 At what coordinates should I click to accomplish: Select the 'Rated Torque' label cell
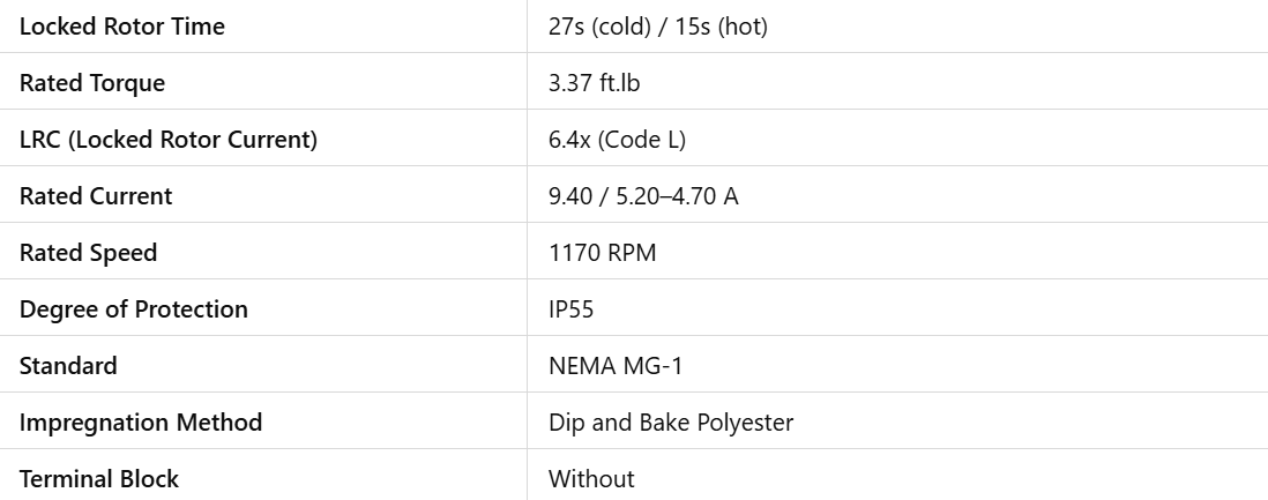[x=92, y=84]
